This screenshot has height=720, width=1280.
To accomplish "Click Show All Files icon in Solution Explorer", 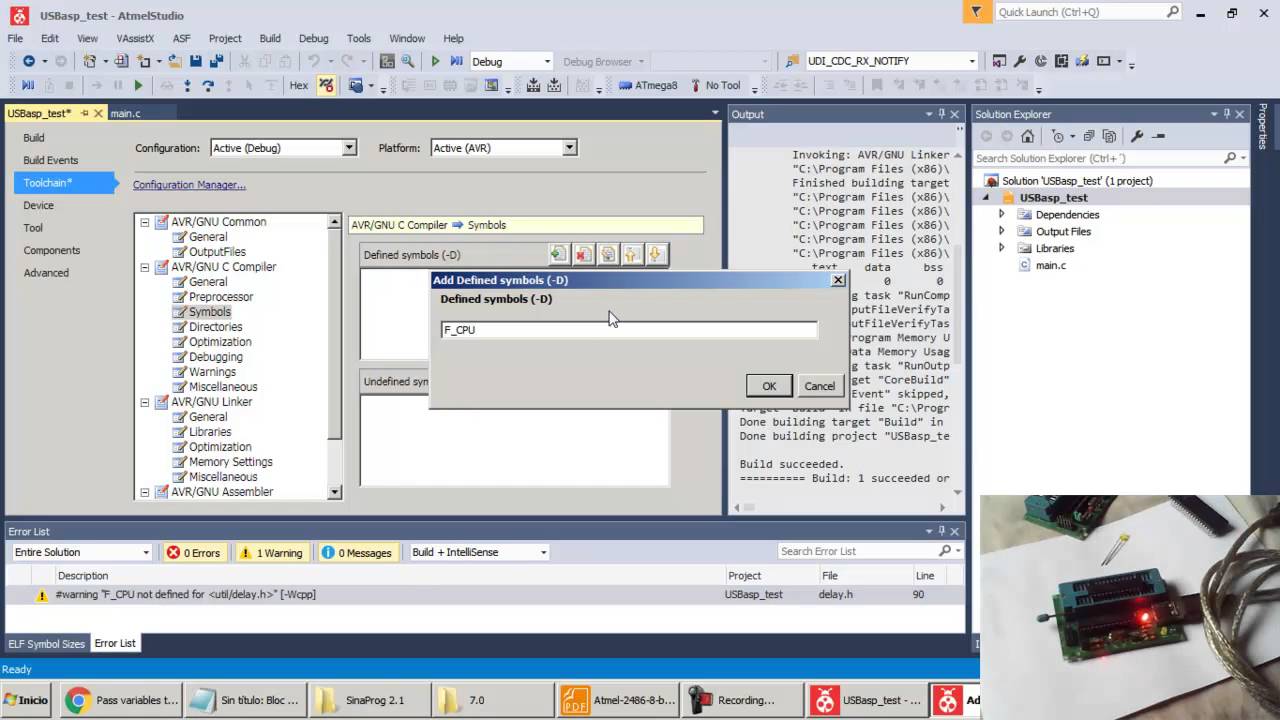I will click(1110, 136).
